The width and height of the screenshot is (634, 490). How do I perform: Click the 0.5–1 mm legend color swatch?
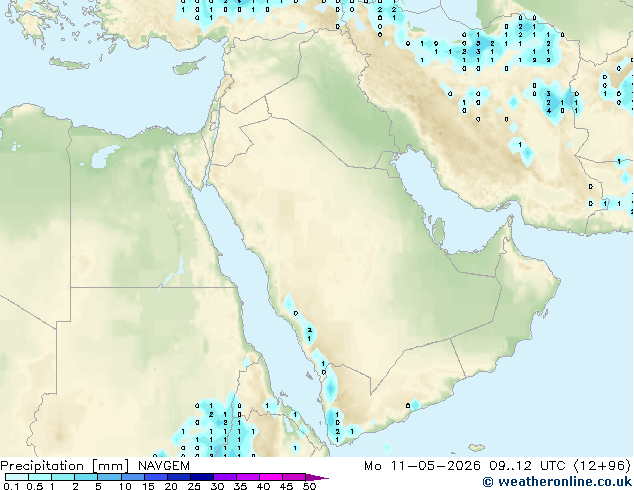click(40, 477)
